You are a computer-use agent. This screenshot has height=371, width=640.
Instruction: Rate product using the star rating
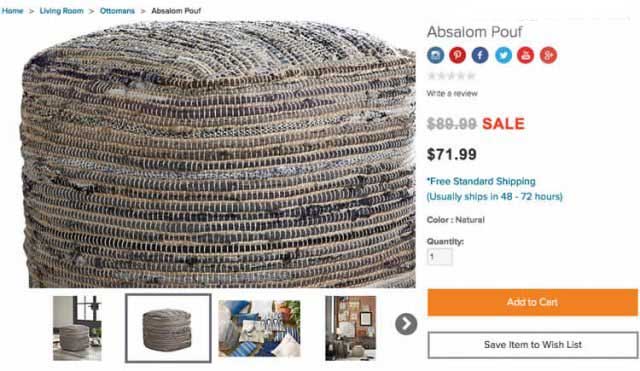pos(451,76)
